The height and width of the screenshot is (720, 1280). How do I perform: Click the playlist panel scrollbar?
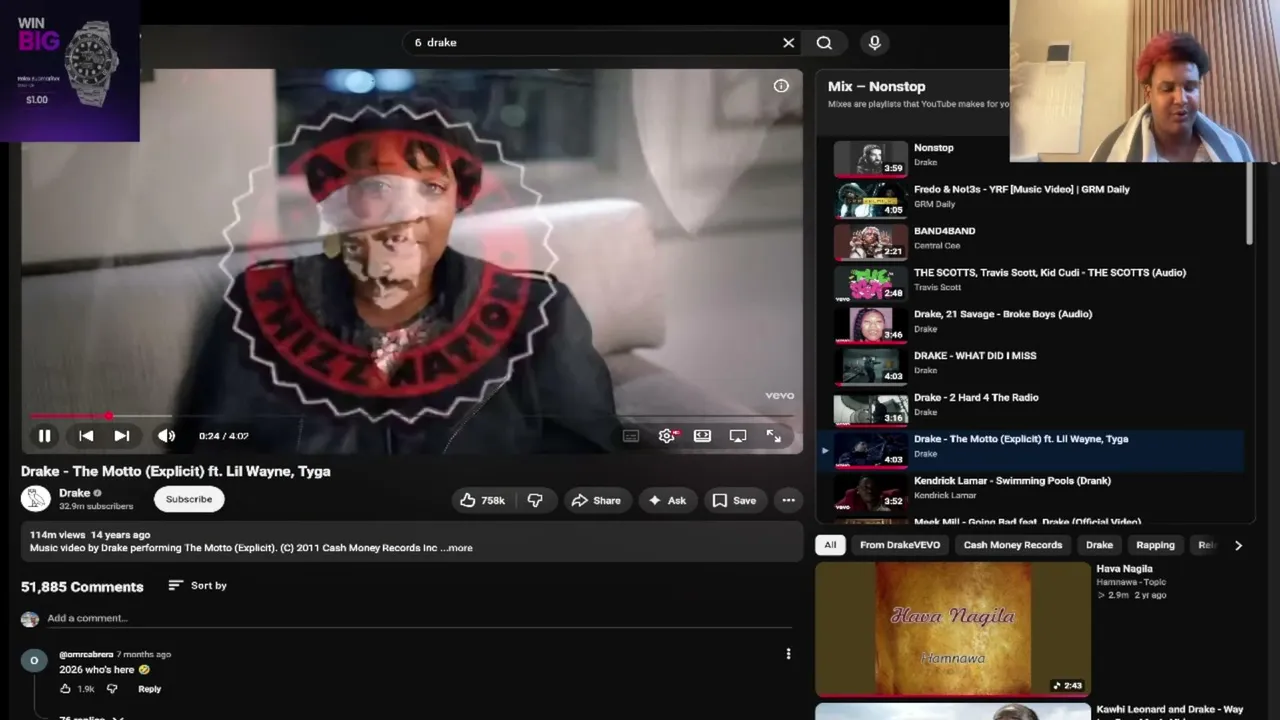coord(1249,203)
